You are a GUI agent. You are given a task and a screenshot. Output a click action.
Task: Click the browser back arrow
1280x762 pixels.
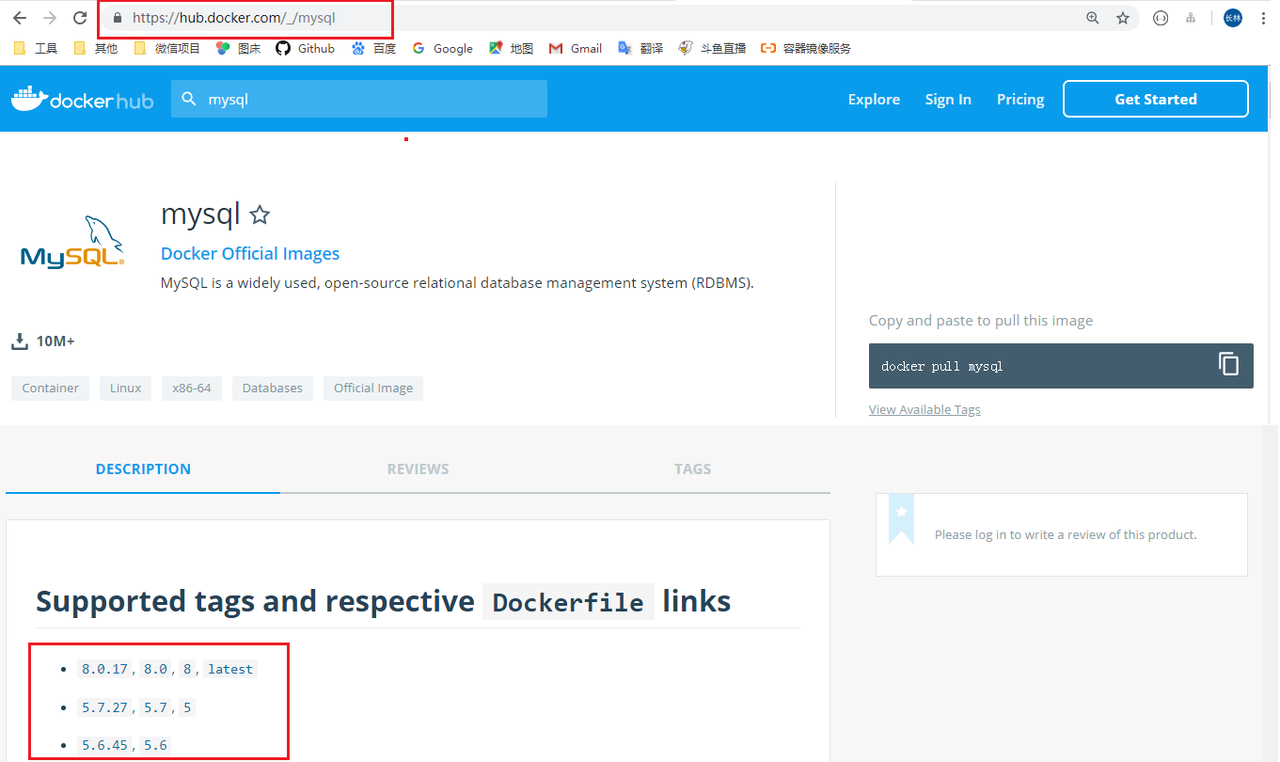[x=19, y=18]
